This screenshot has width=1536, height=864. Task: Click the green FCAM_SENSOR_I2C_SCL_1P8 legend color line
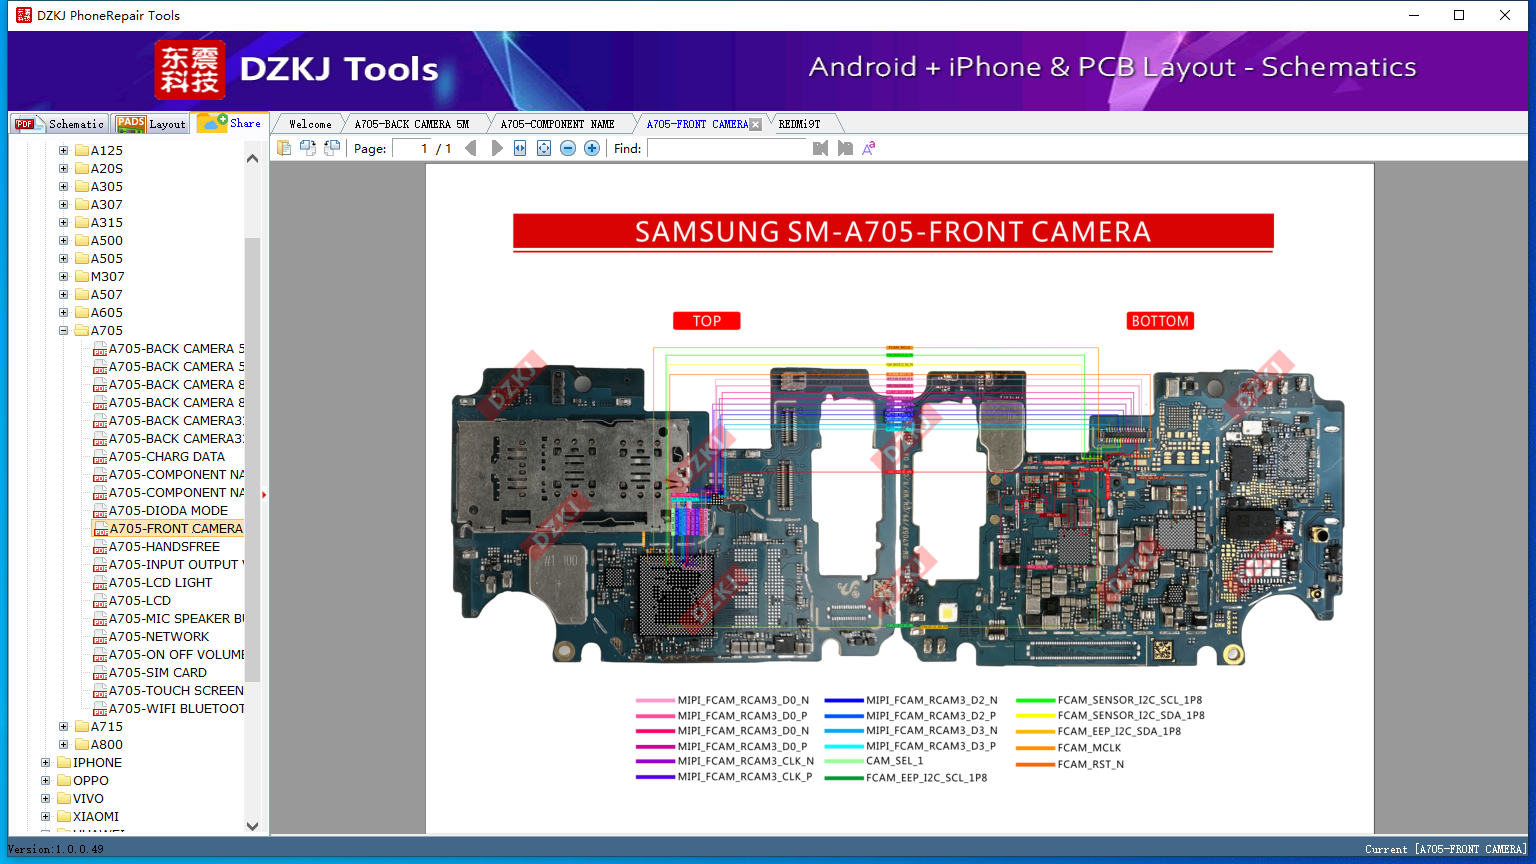(x=1035, y=701)
